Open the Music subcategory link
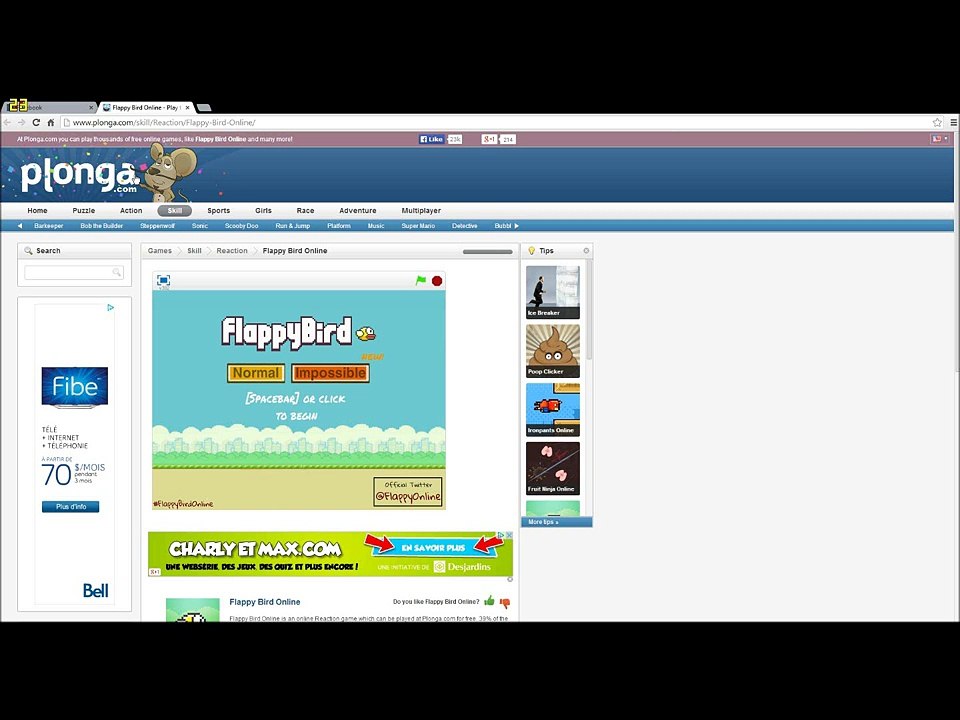960x720 pixels. pyautogui.click(x=376, y=226)
